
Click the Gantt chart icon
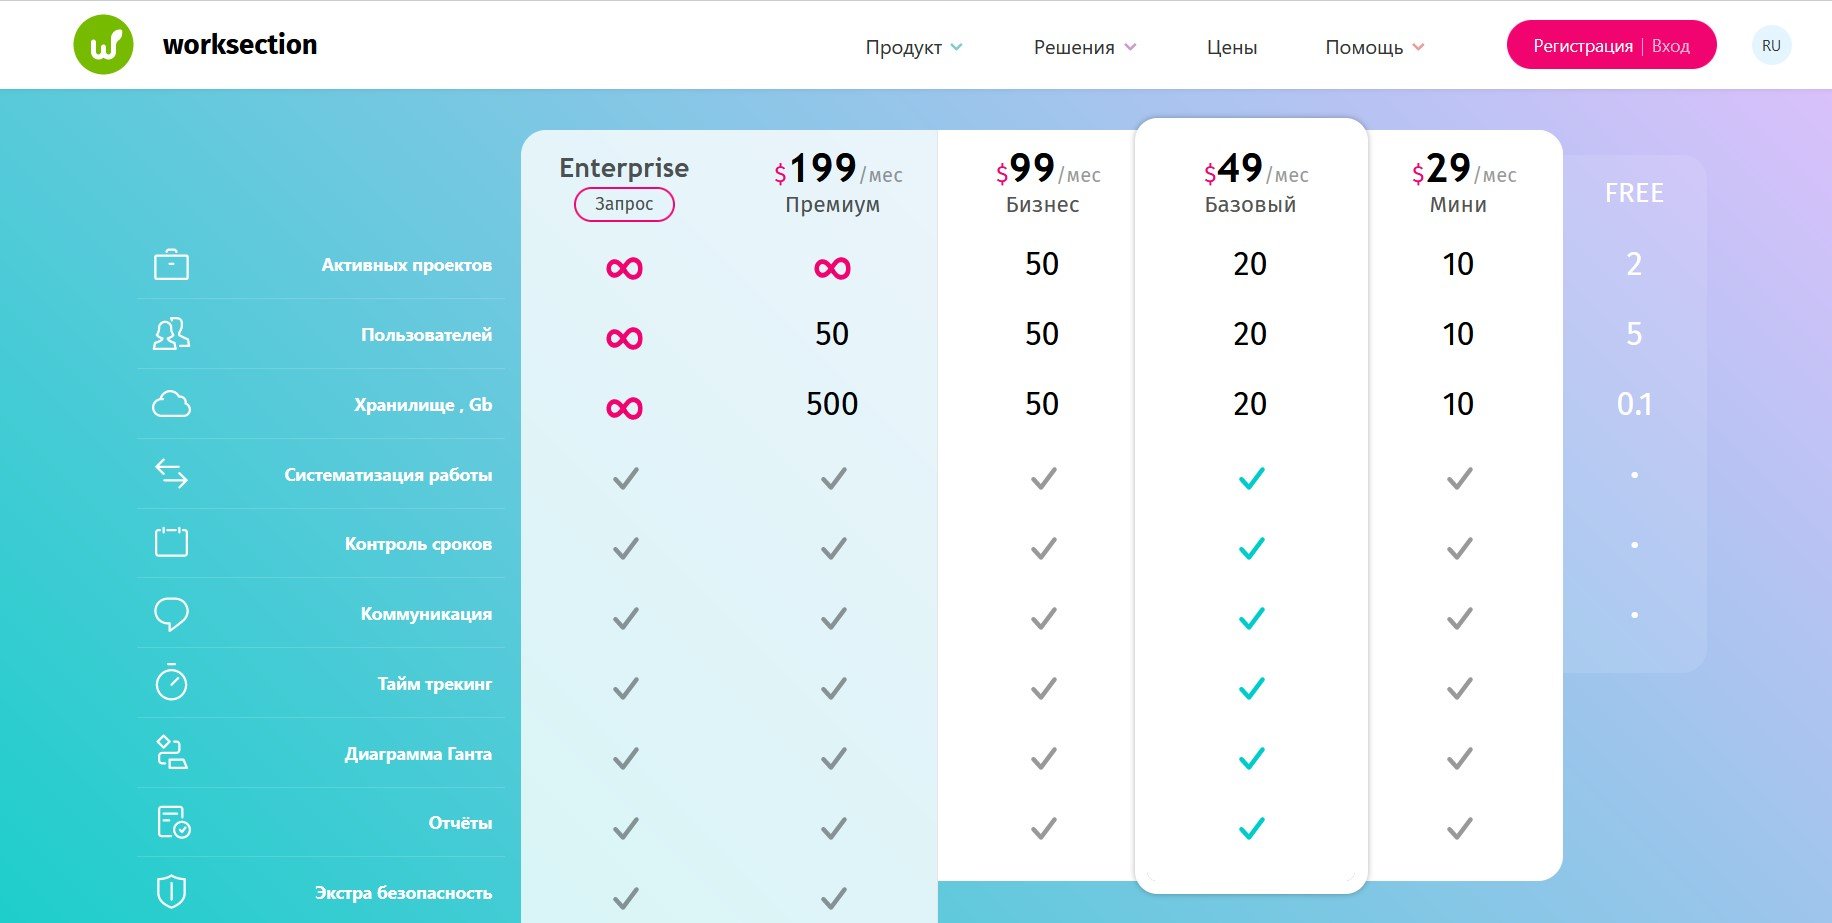coord(171,753)
